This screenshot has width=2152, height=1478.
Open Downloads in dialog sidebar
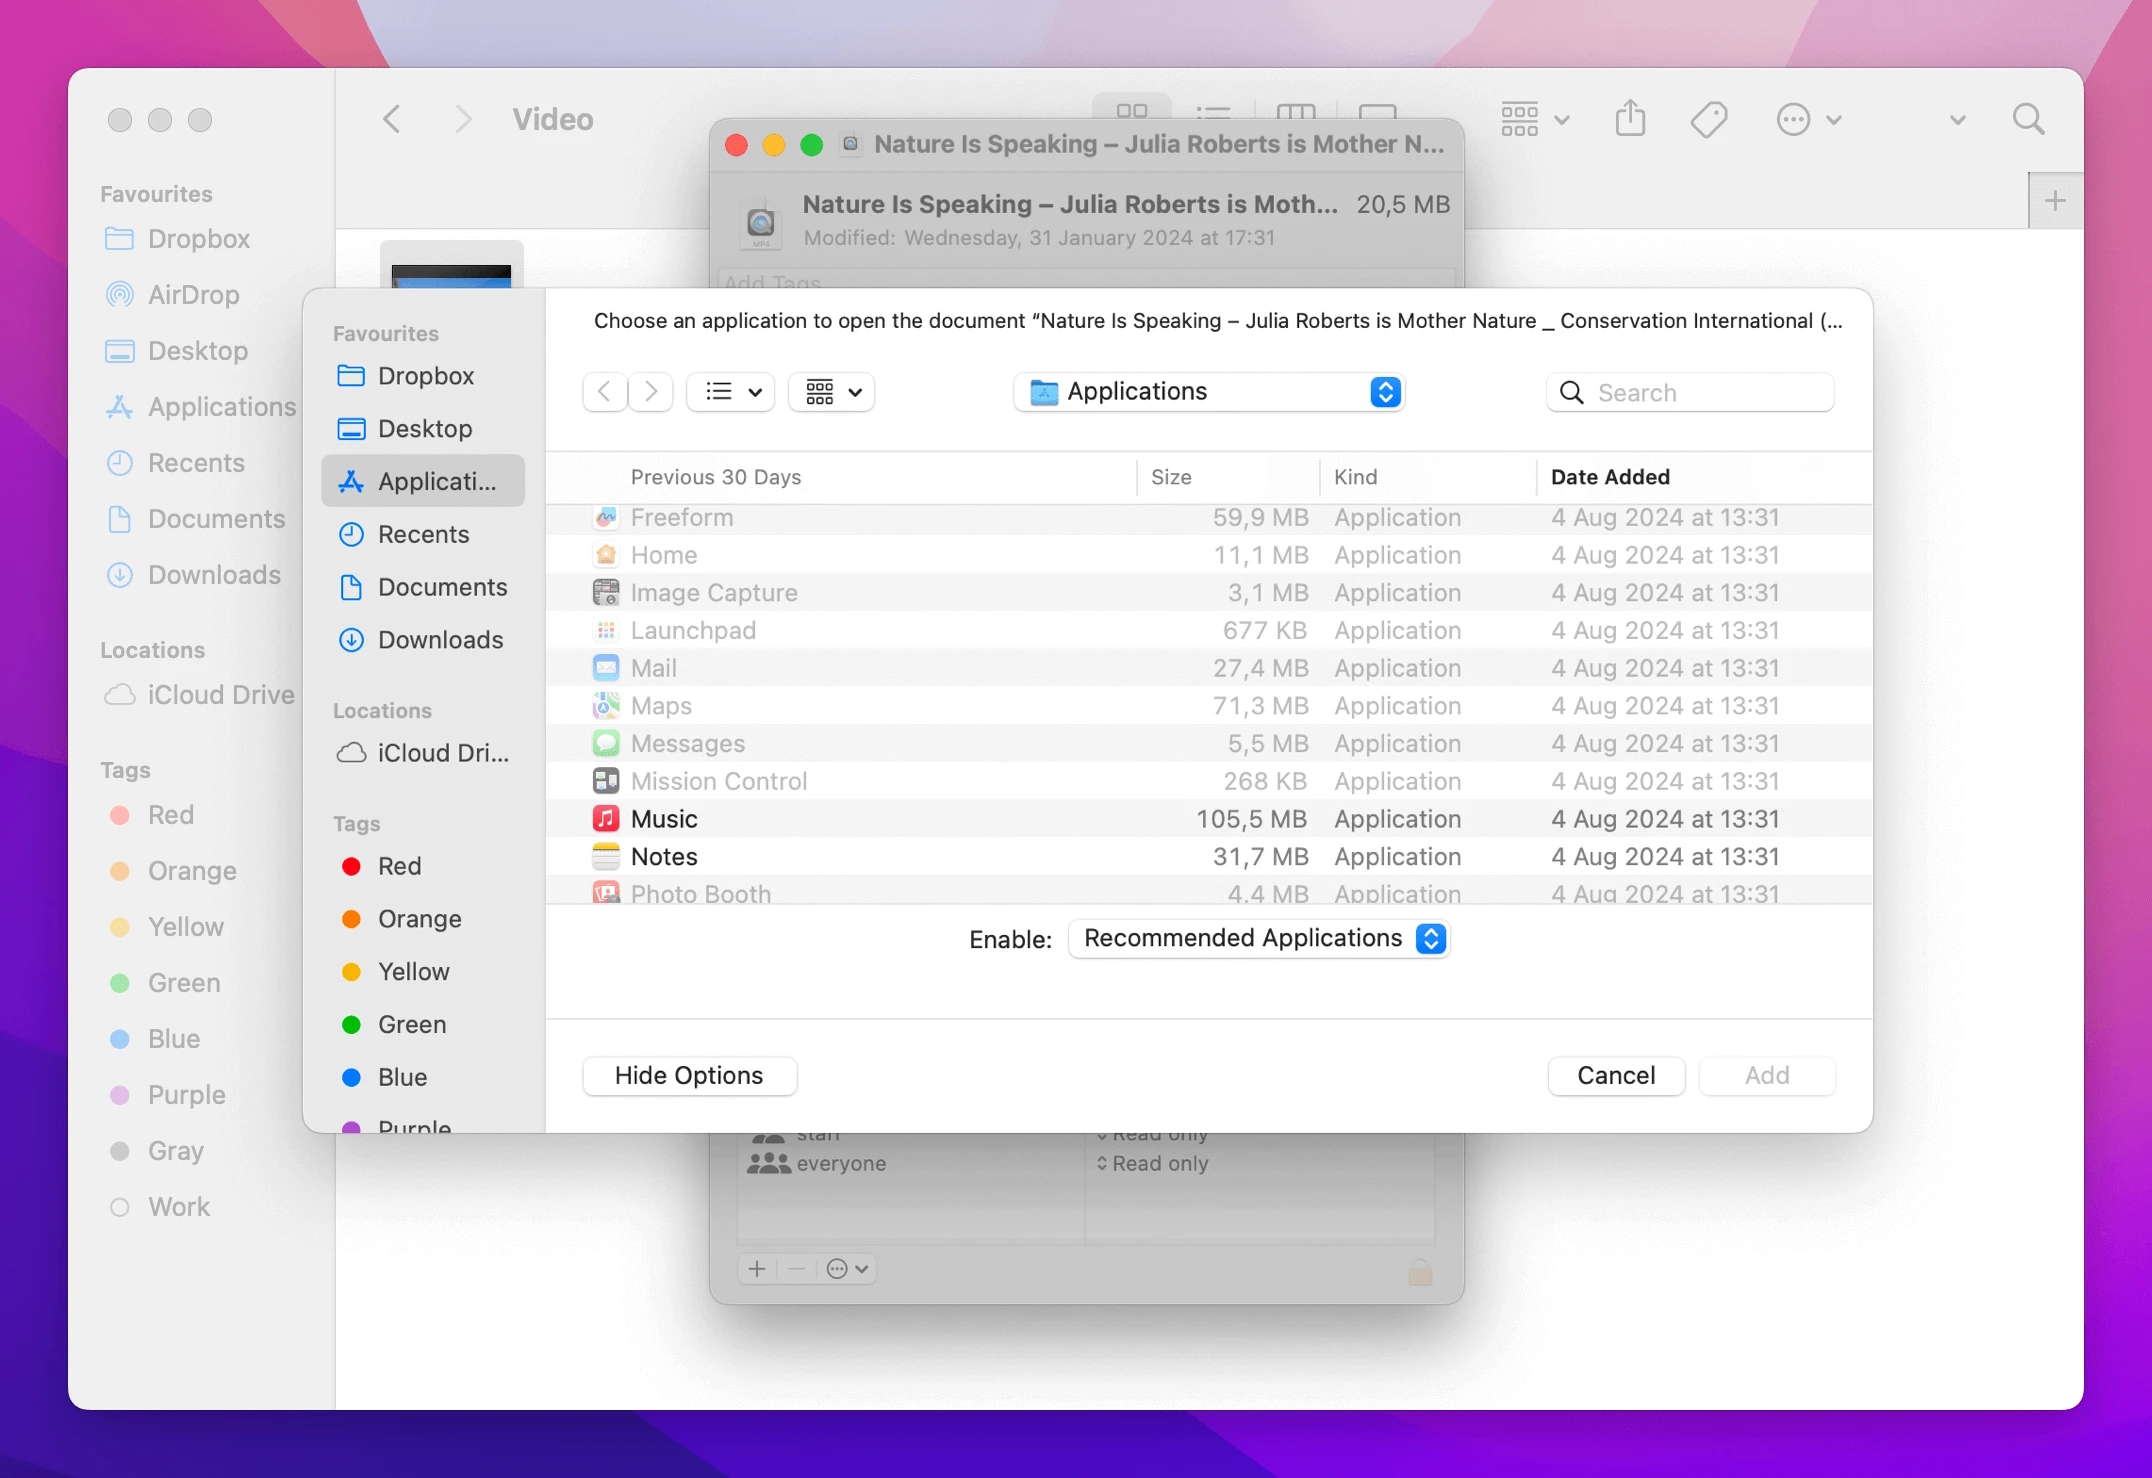[440, 640]
